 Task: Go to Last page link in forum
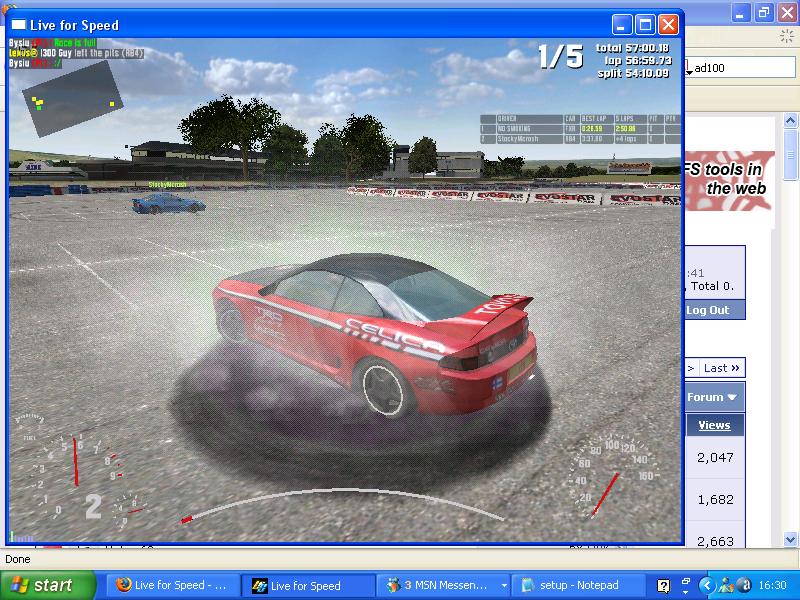[721, 368]
